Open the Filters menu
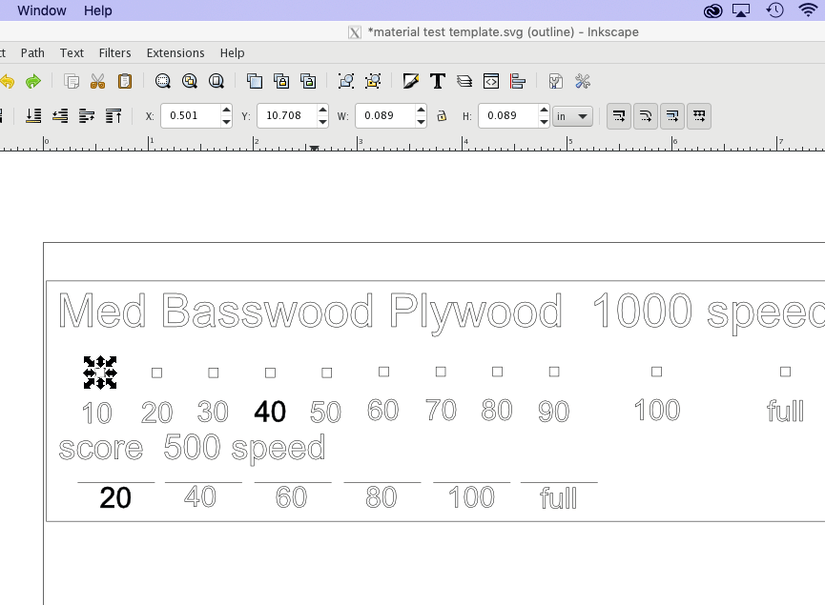The width and height of the screenshot is (825, 605). (114, 53)
